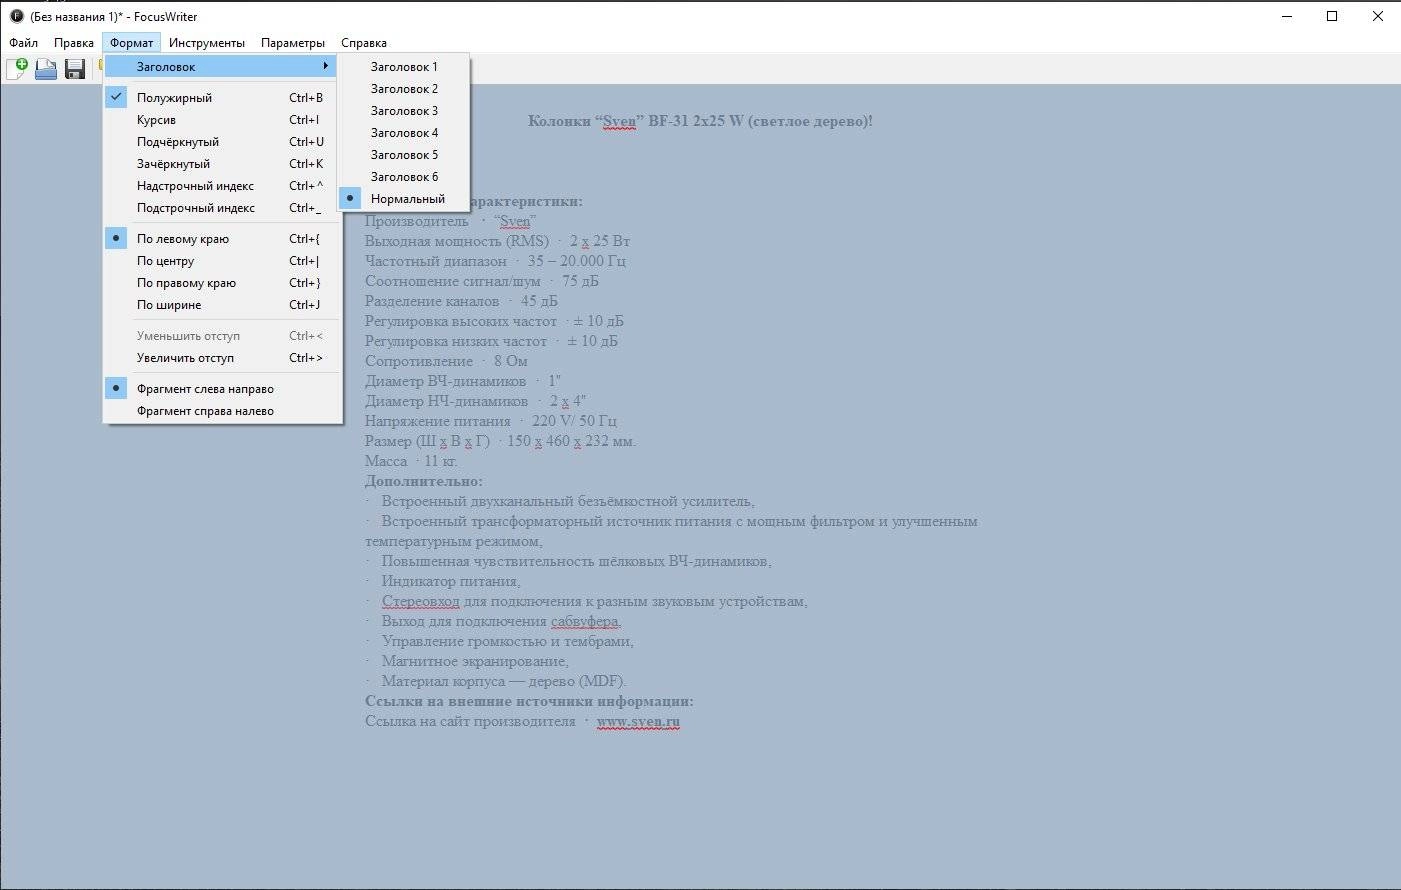Select the Нормальный paragraph style
Image resolution: width=1401 pixels, height=890 pixels.
pos(404,199)
